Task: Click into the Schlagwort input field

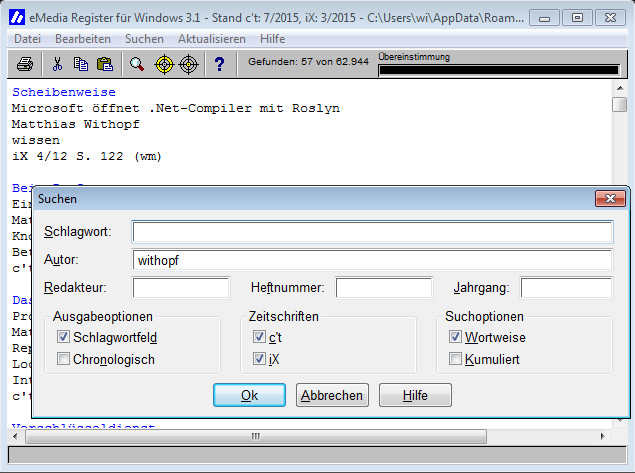Action: point(372,232)
